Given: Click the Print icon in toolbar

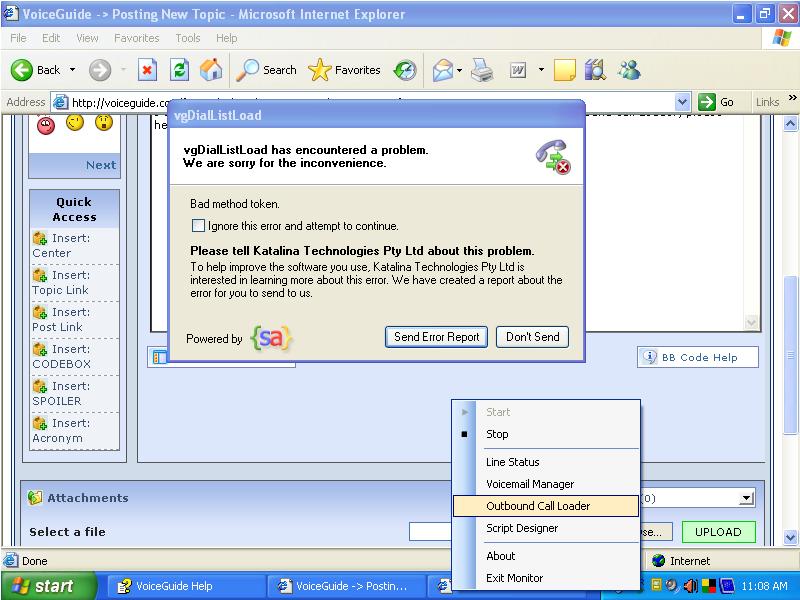Looking at the screenshot, I should click(x=482, y=70).
